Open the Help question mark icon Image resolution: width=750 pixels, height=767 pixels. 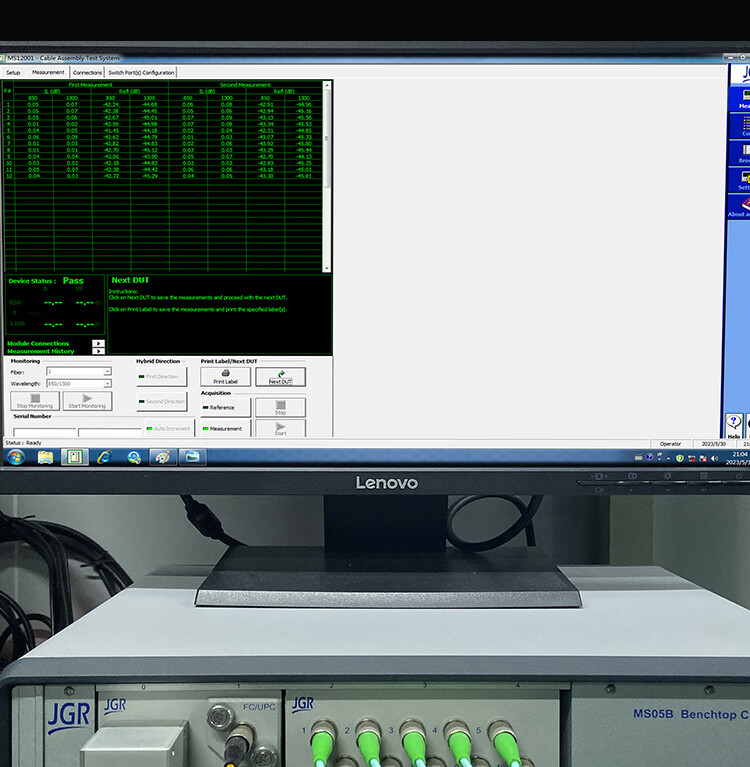734,422
